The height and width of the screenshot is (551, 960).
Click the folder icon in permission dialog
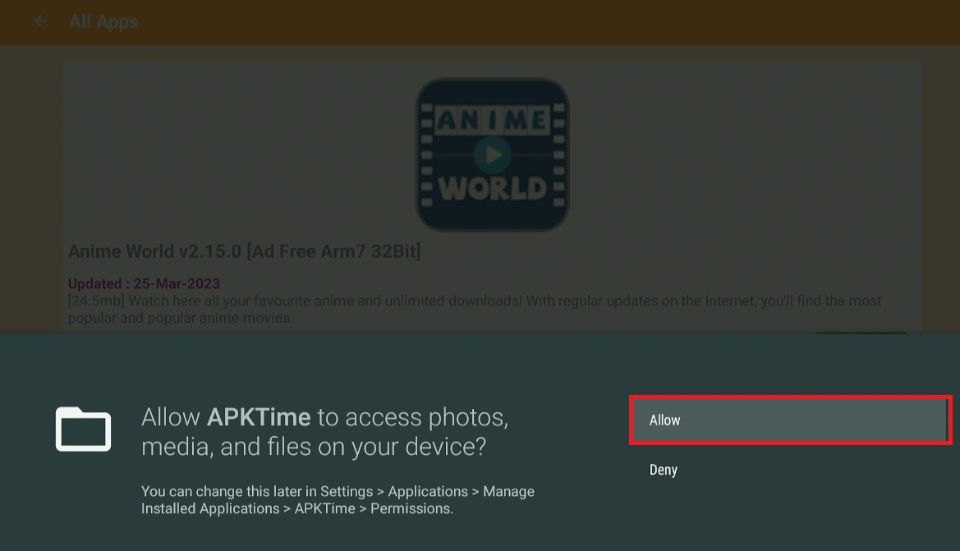tap(83, 429)
